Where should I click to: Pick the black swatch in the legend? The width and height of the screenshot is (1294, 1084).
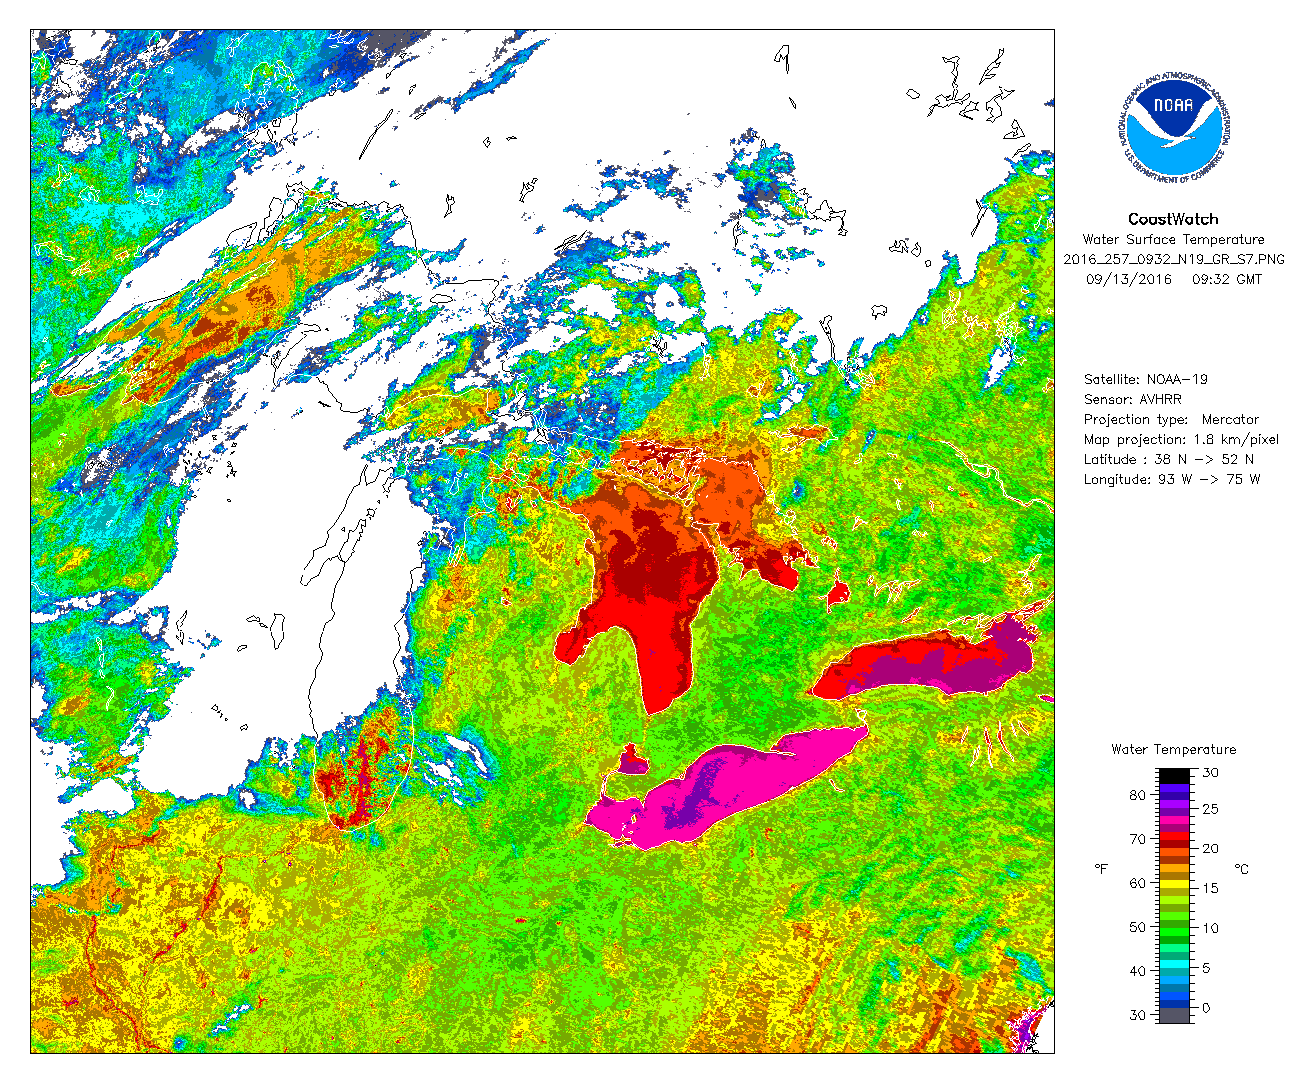tap(1174, 776)
